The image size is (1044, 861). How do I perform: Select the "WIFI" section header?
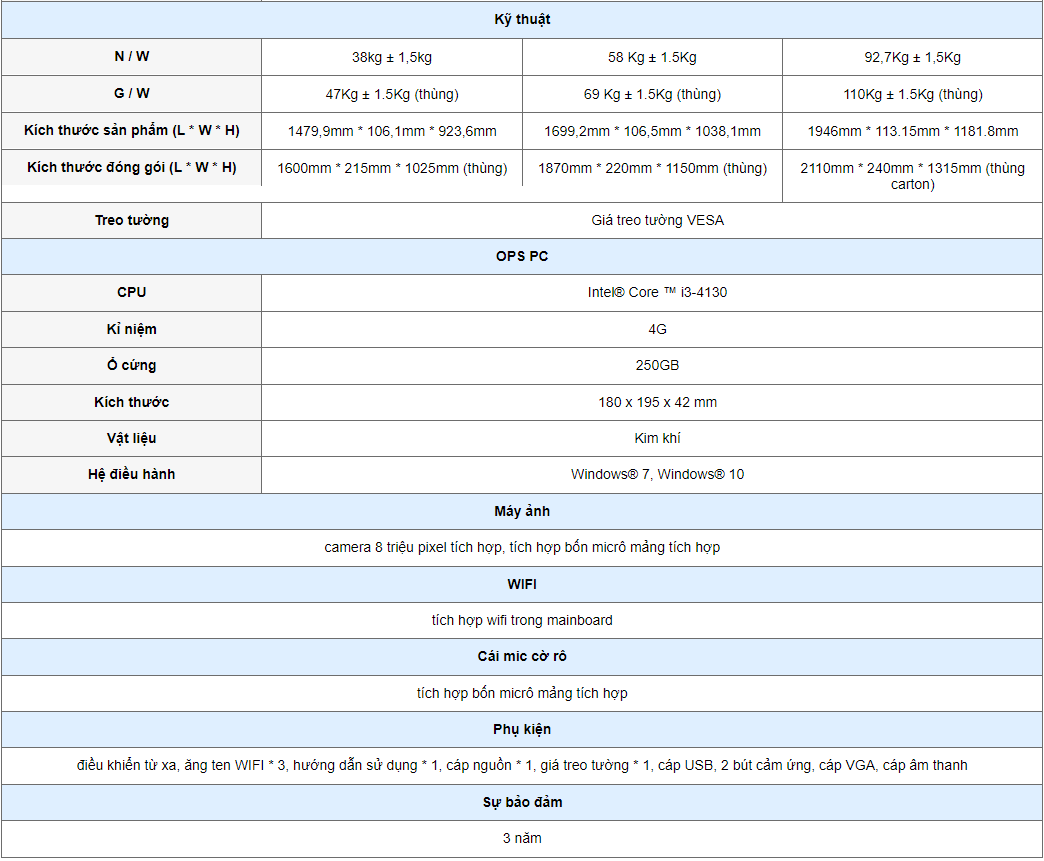click(x=522, y=584)
